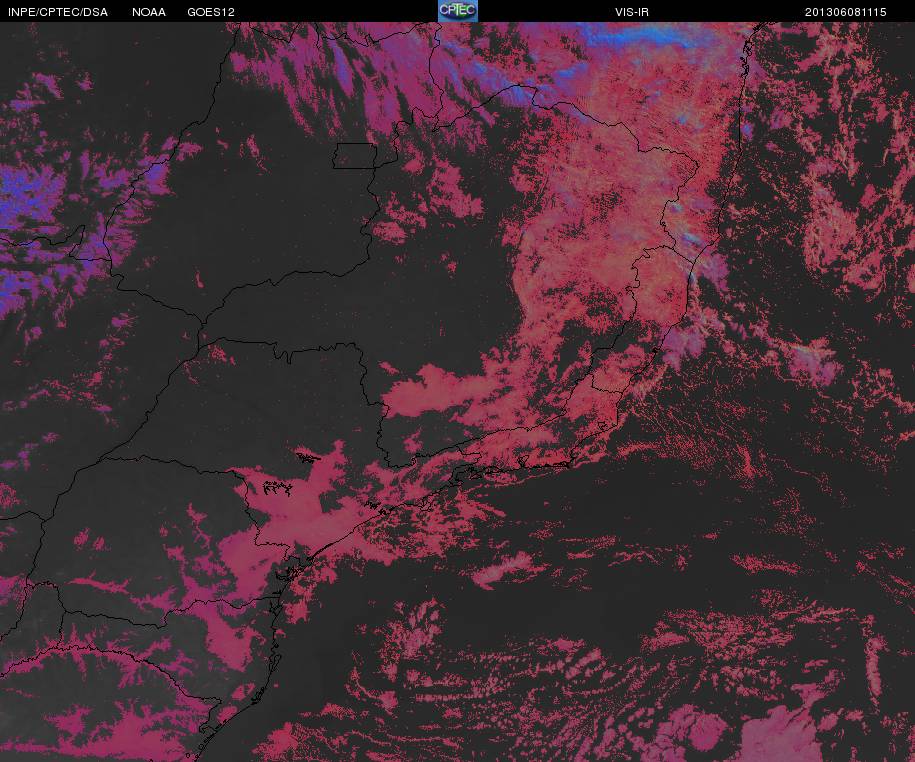The image size is (915, 762).
Task: Select the INPE/CPTEC/DSA header text
Action: click(x=58, y=12)
